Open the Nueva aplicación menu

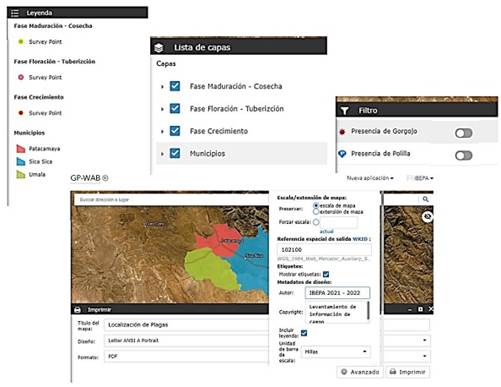tap(370, 178)
